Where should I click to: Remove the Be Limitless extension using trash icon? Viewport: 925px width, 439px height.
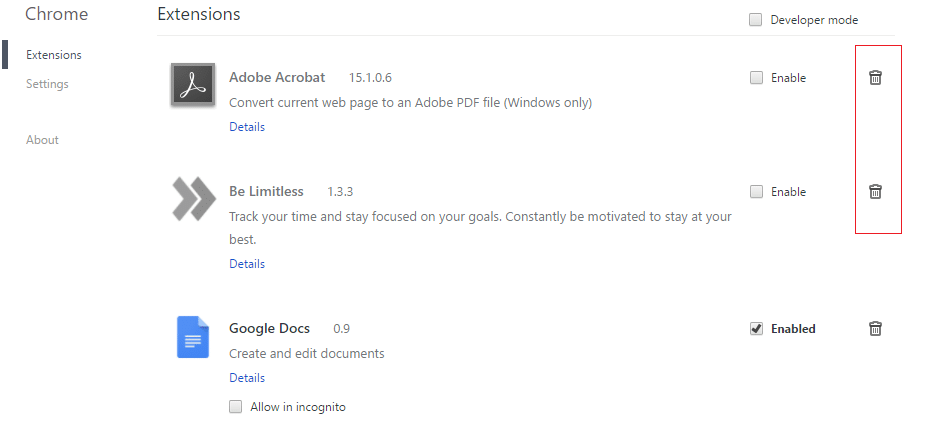tap(875, 192)
